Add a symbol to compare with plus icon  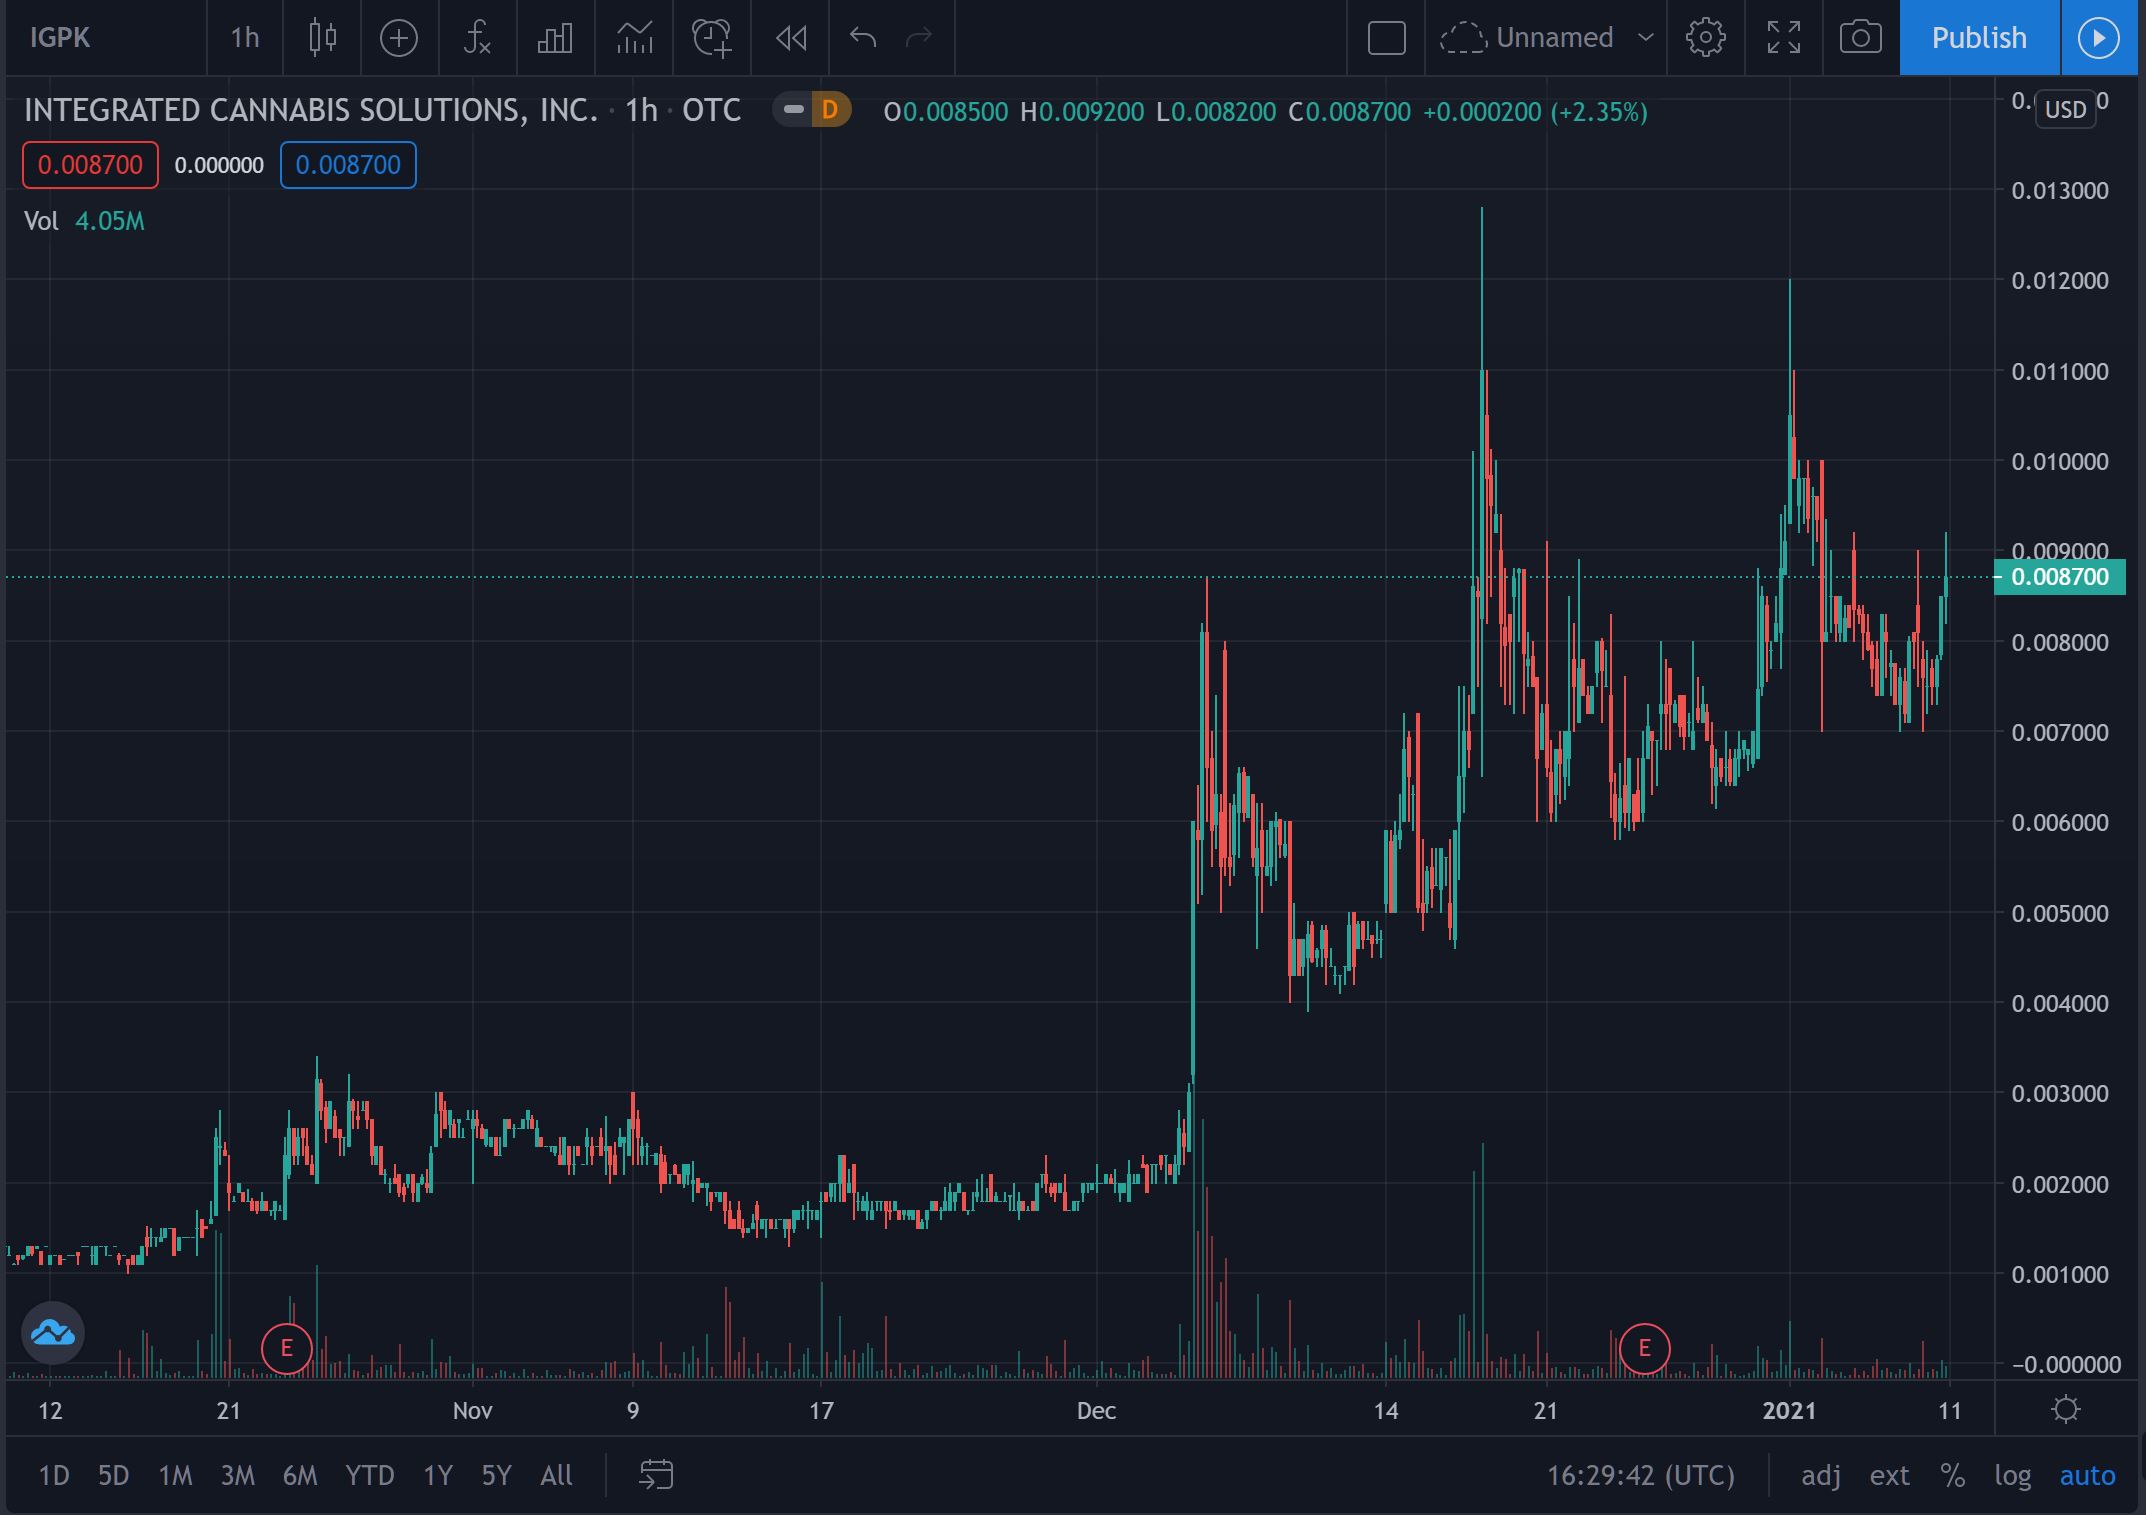pyautogui.click(x=399, y=38)
